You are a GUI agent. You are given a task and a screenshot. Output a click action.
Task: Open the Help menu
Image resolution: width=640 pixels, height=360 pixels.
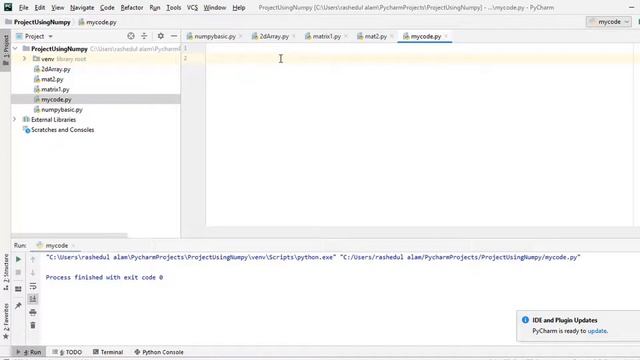pos(239,7)
